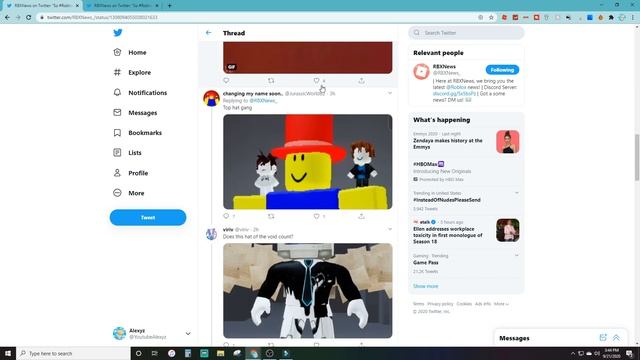This screenshot has height=360, width=640.
Task: Open RBXNews profile avatar
Action: click(421, 71)
